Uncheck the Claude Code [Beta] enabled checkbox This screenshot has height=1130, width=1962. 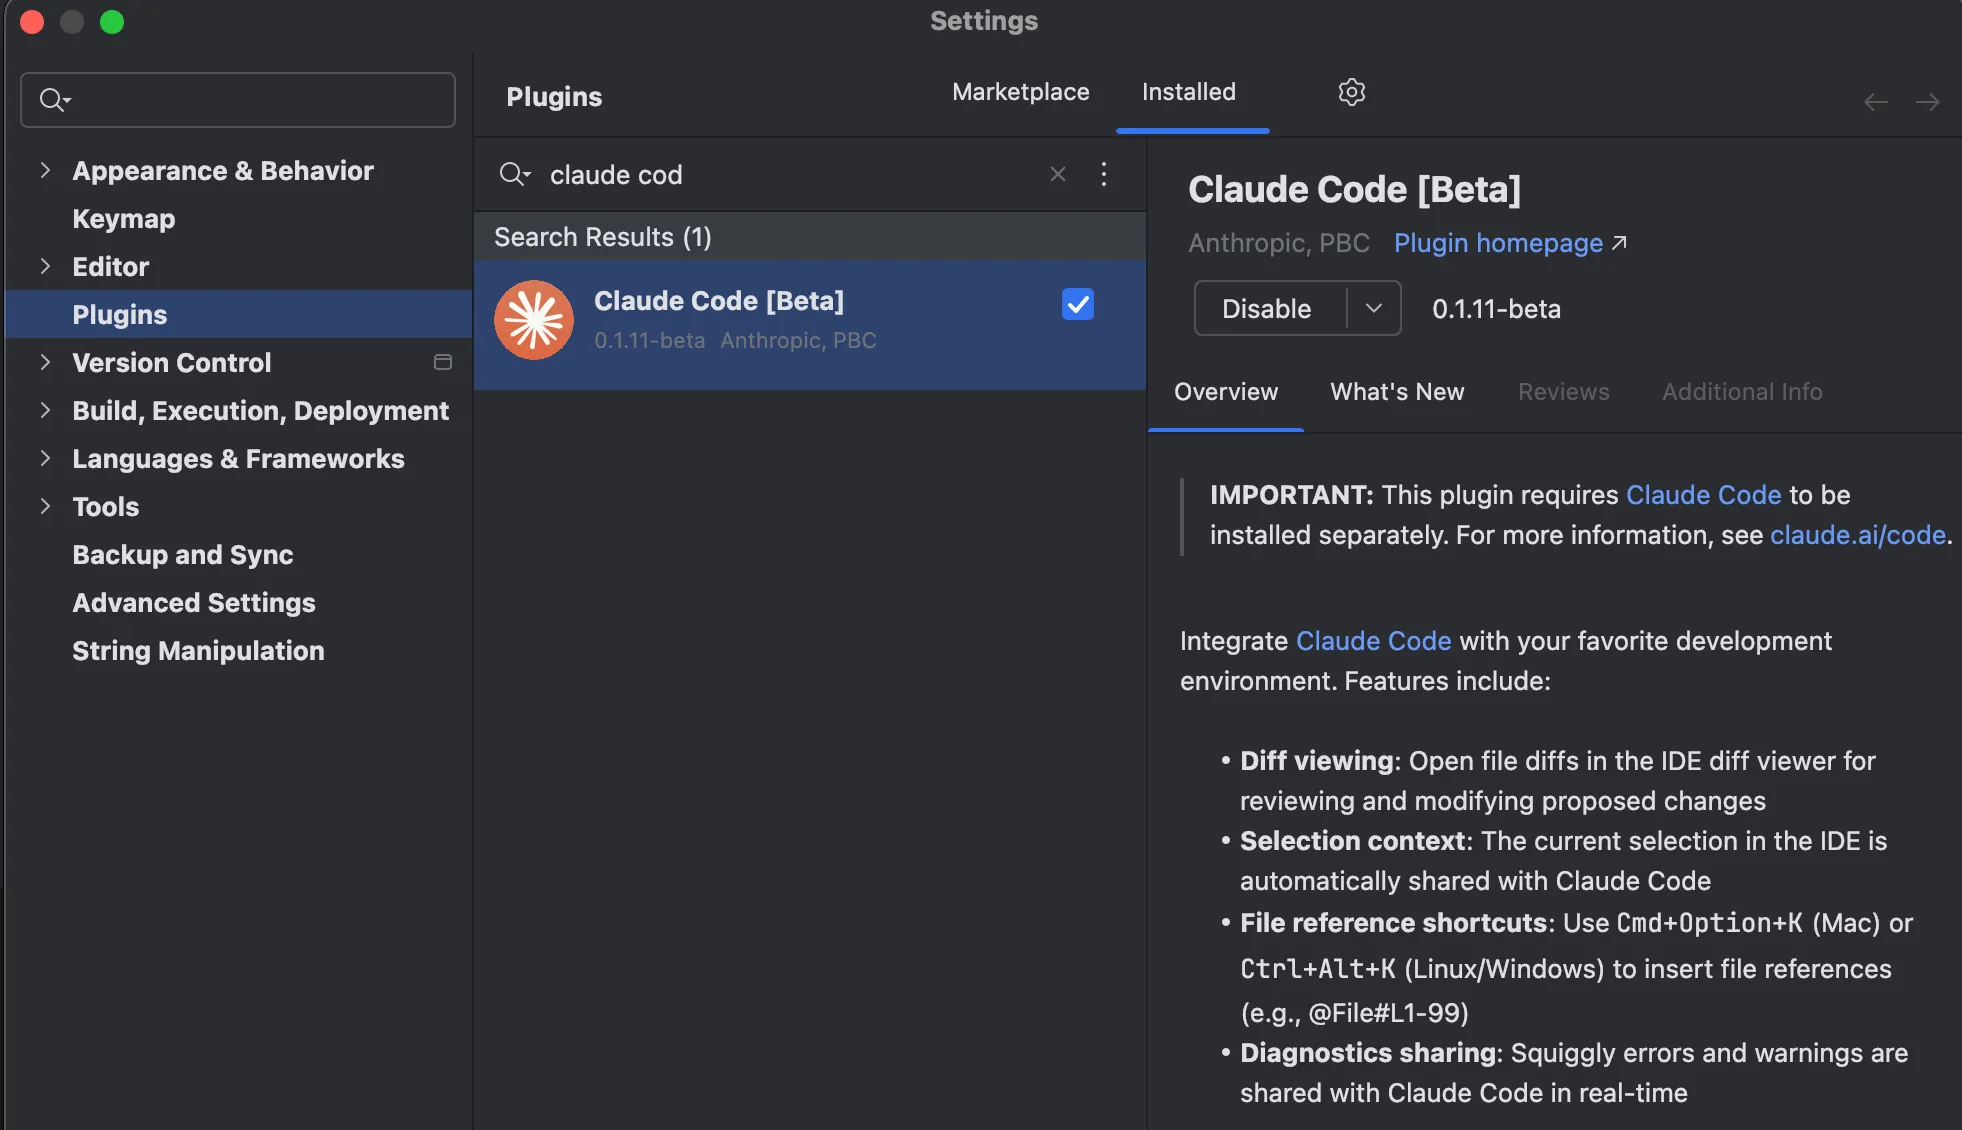[x=1077, y=304]
